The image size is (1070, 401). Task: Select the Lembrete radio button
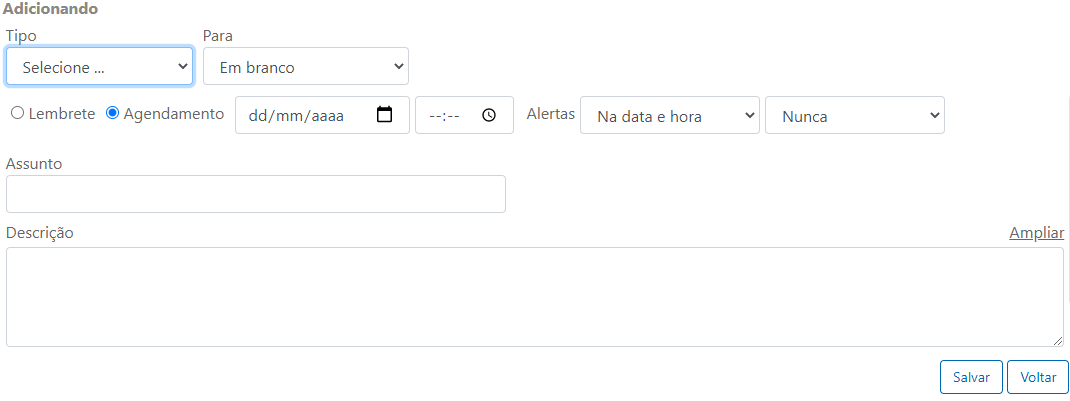click(18, 113)
